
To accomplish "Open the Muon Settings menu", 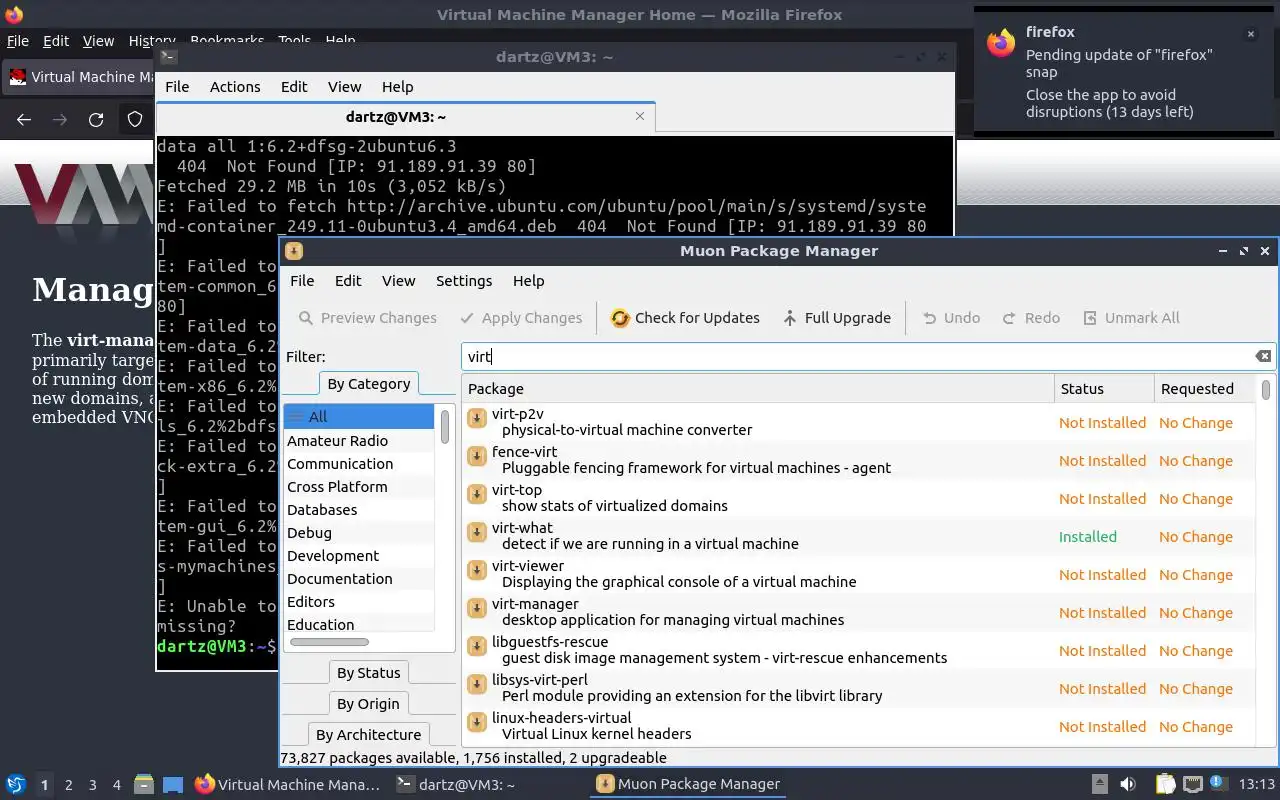I will 464,281.
